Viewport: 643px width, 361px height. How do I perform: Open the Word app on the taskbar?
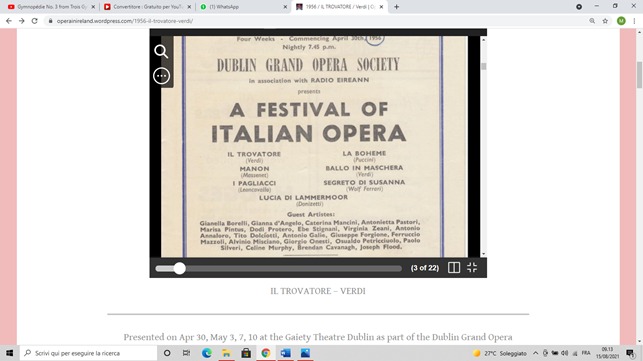tap(286, 353)
